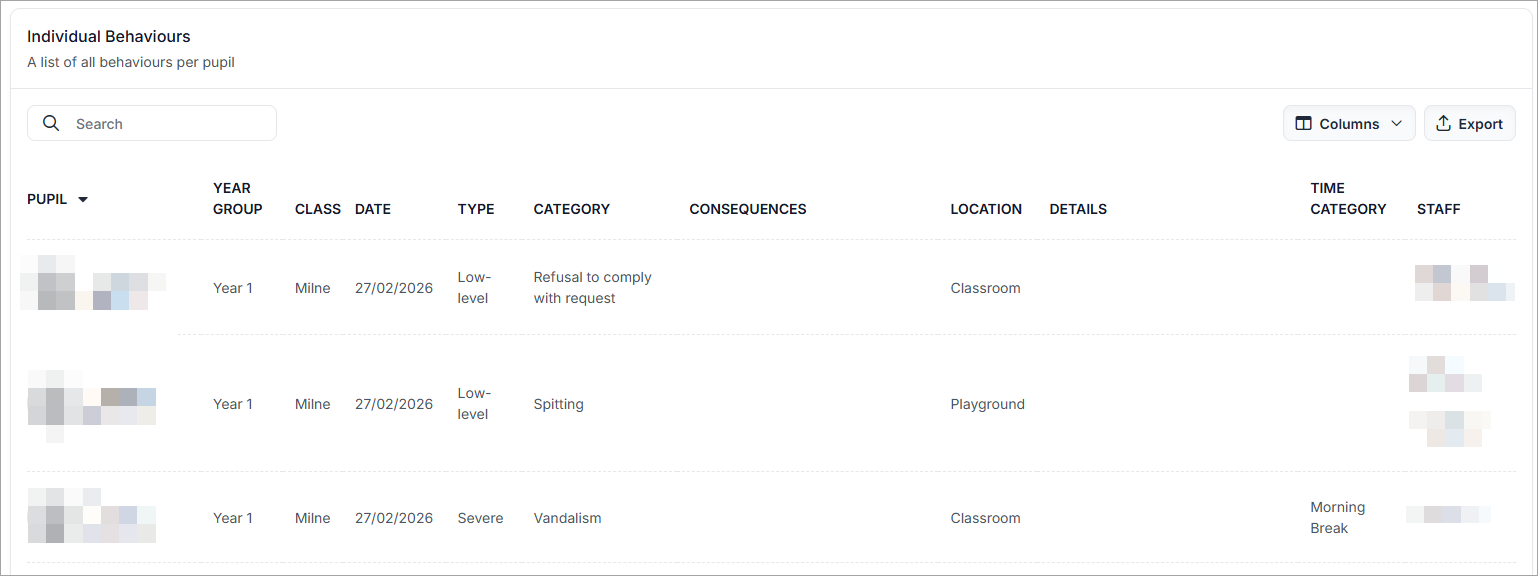Click the search magnifier icon
The image size is (1538, 576).
[51, 123]
